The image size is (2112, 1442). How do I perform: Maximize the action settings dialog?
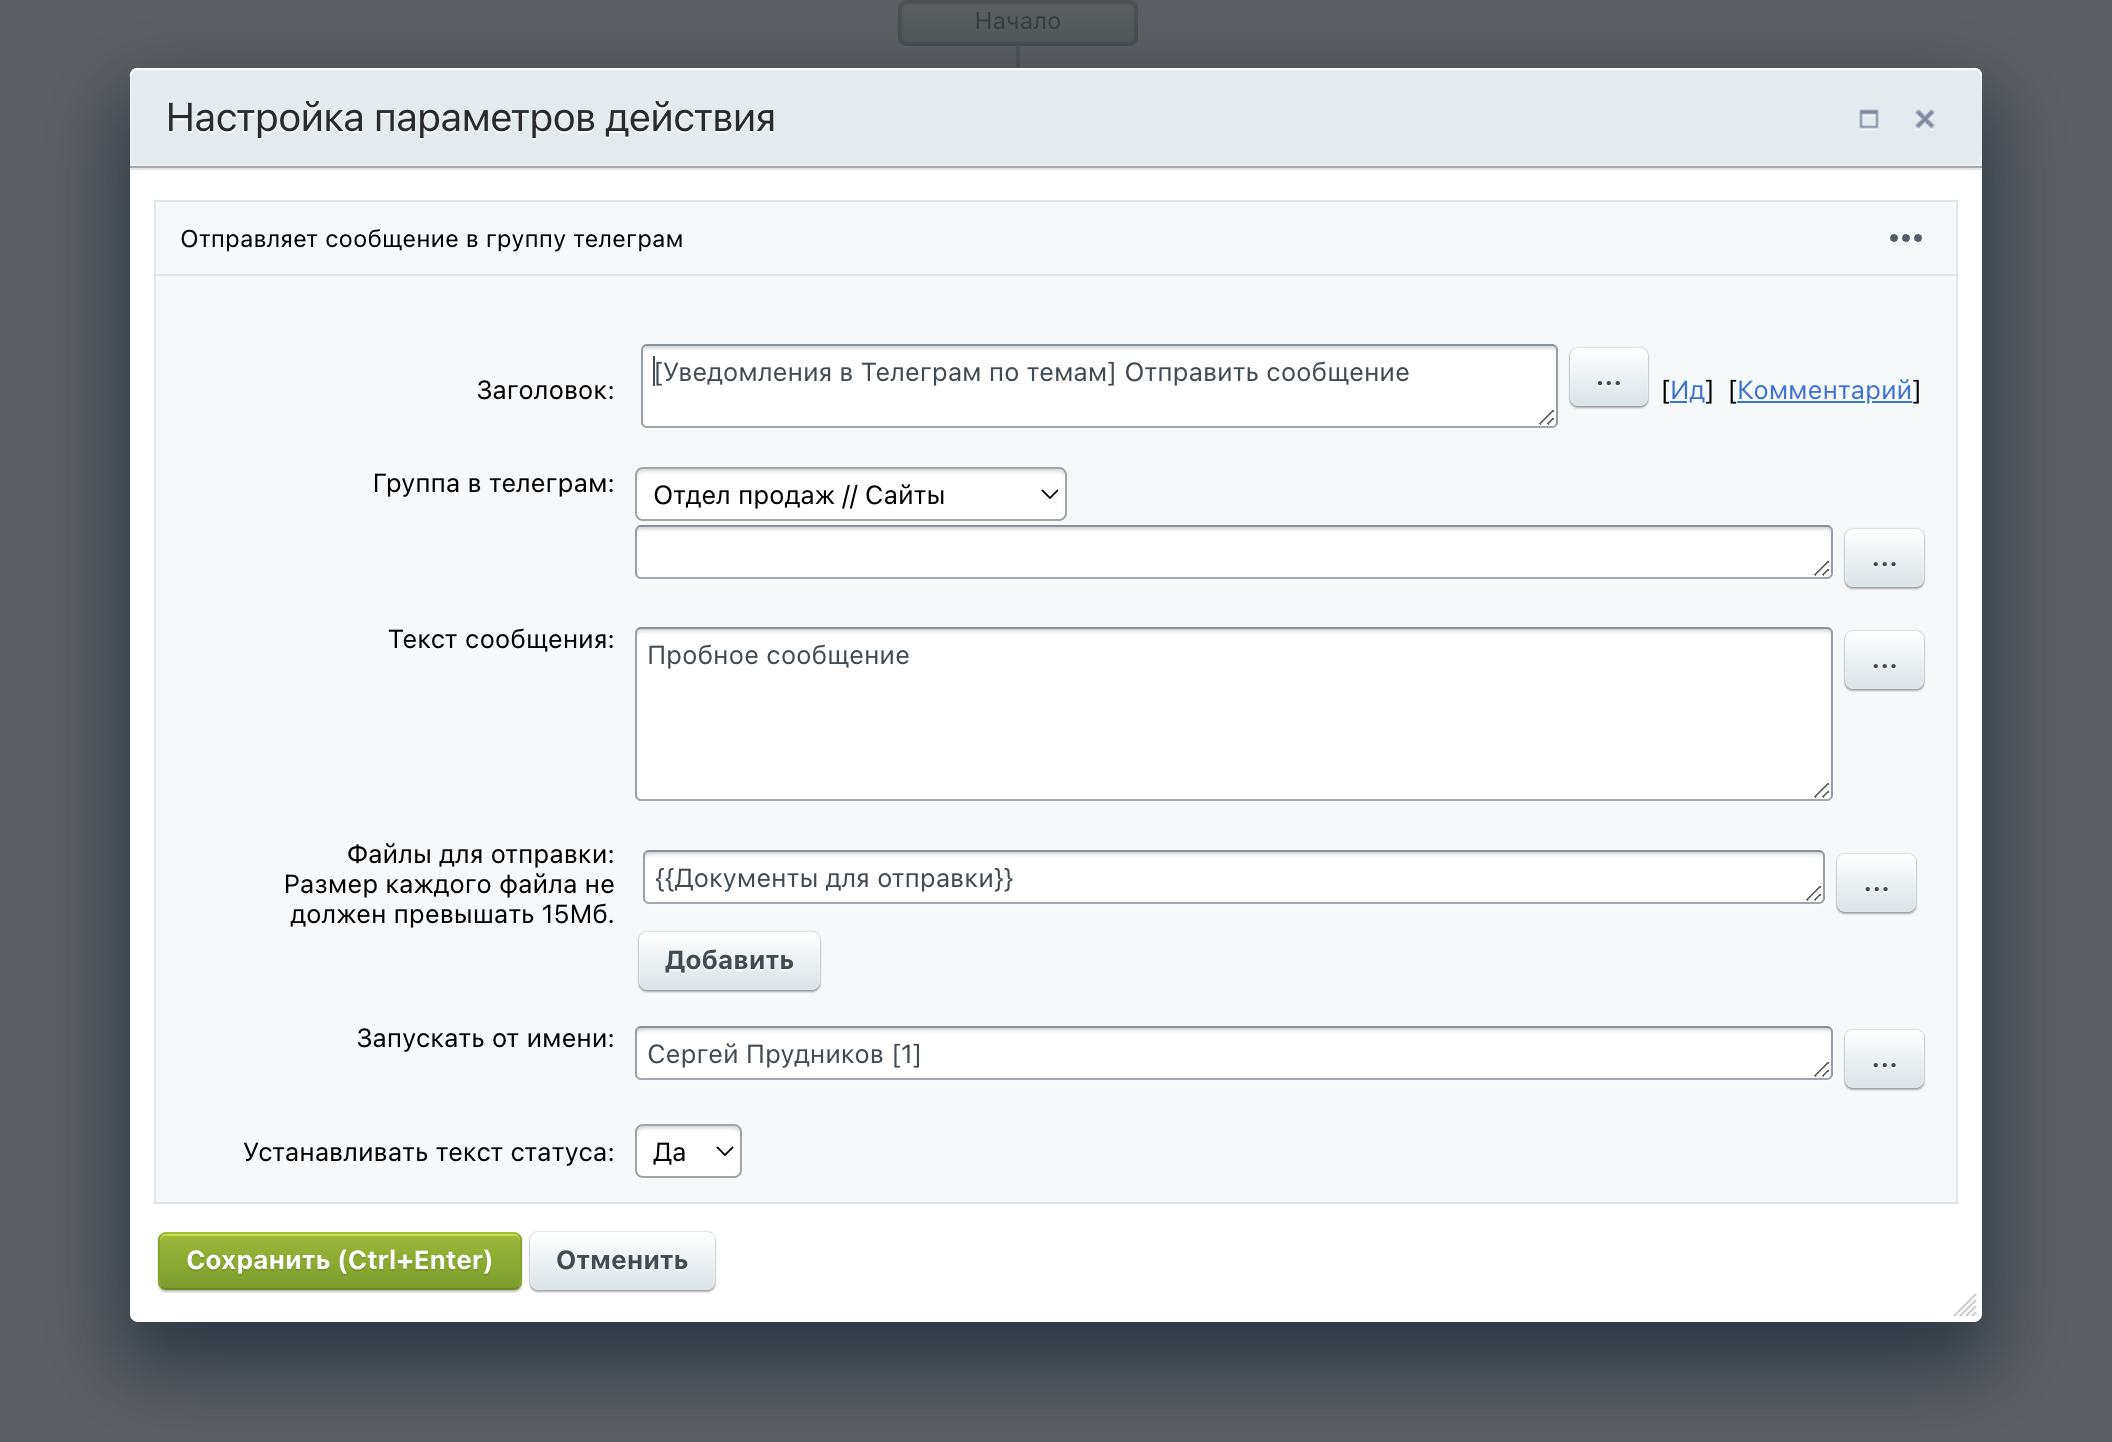[1868, 119]
